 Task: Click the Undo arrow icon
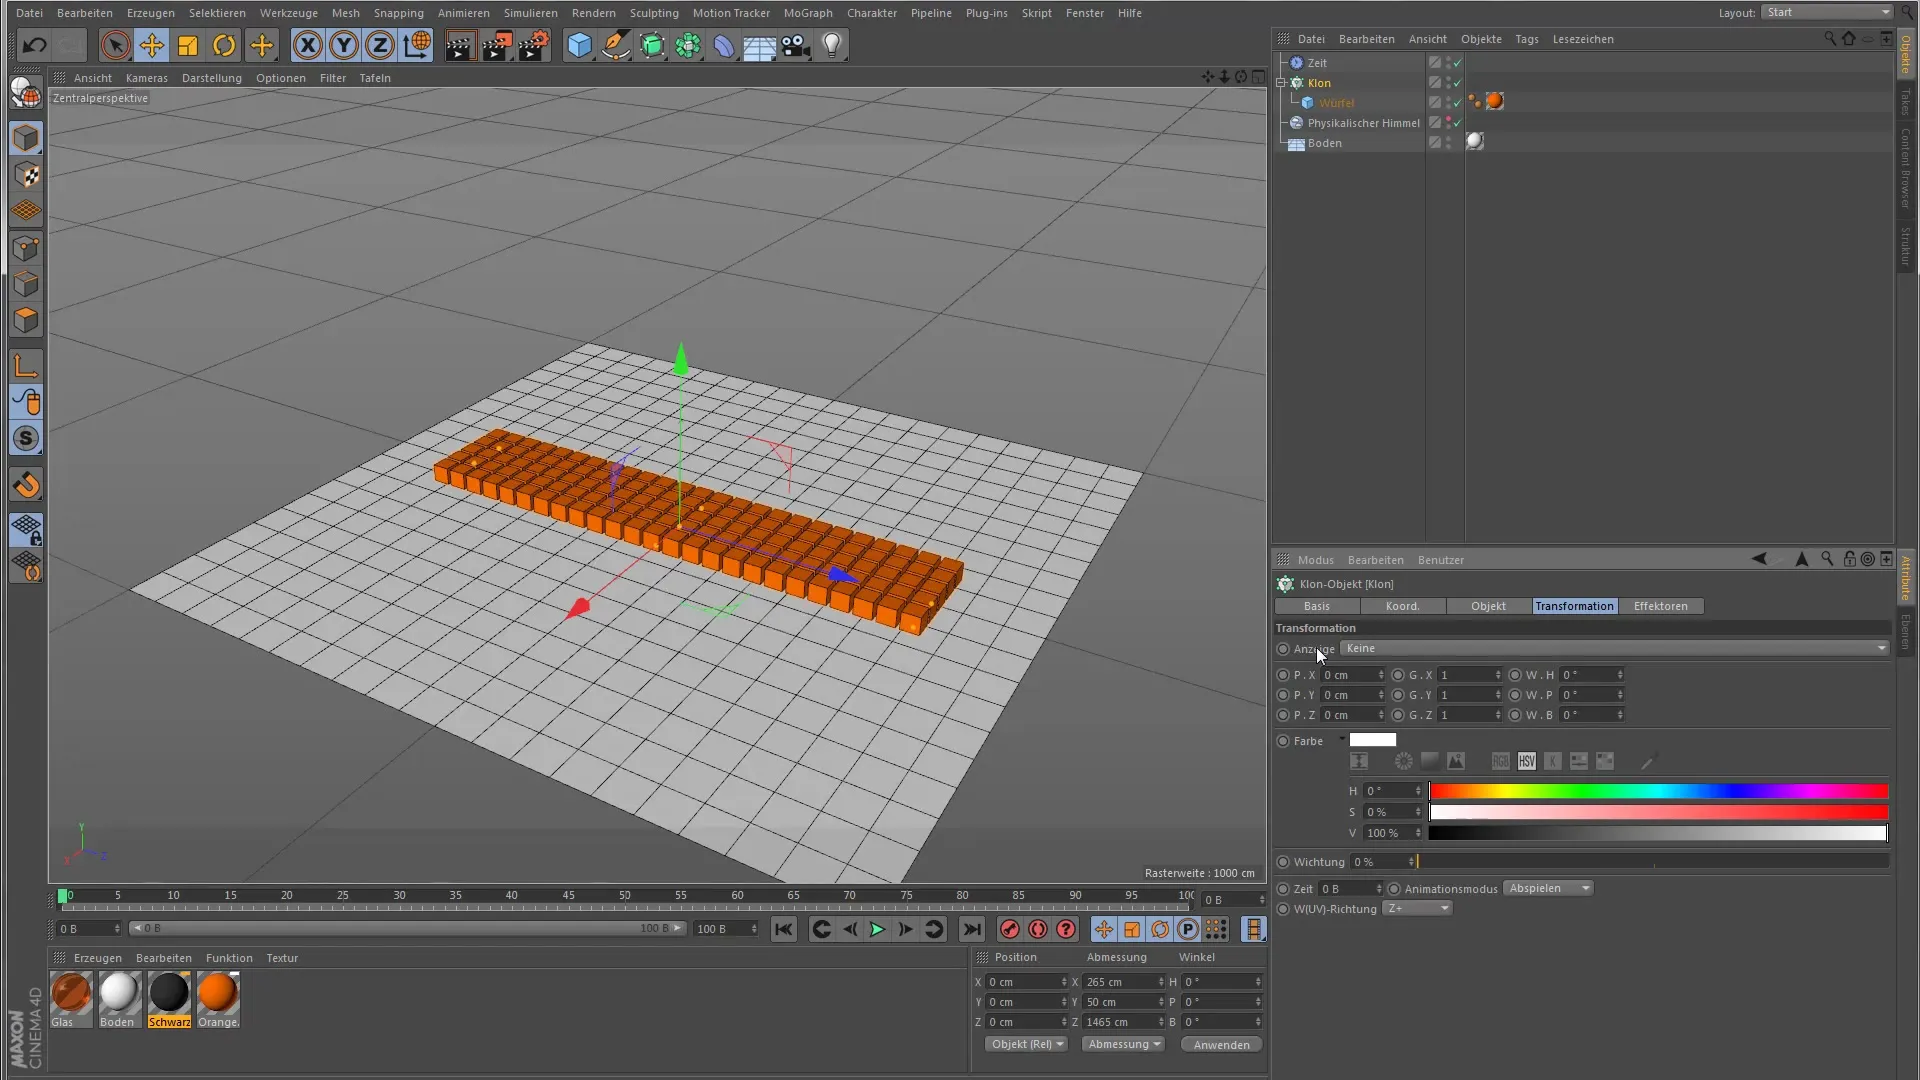[x=34, y=45]
